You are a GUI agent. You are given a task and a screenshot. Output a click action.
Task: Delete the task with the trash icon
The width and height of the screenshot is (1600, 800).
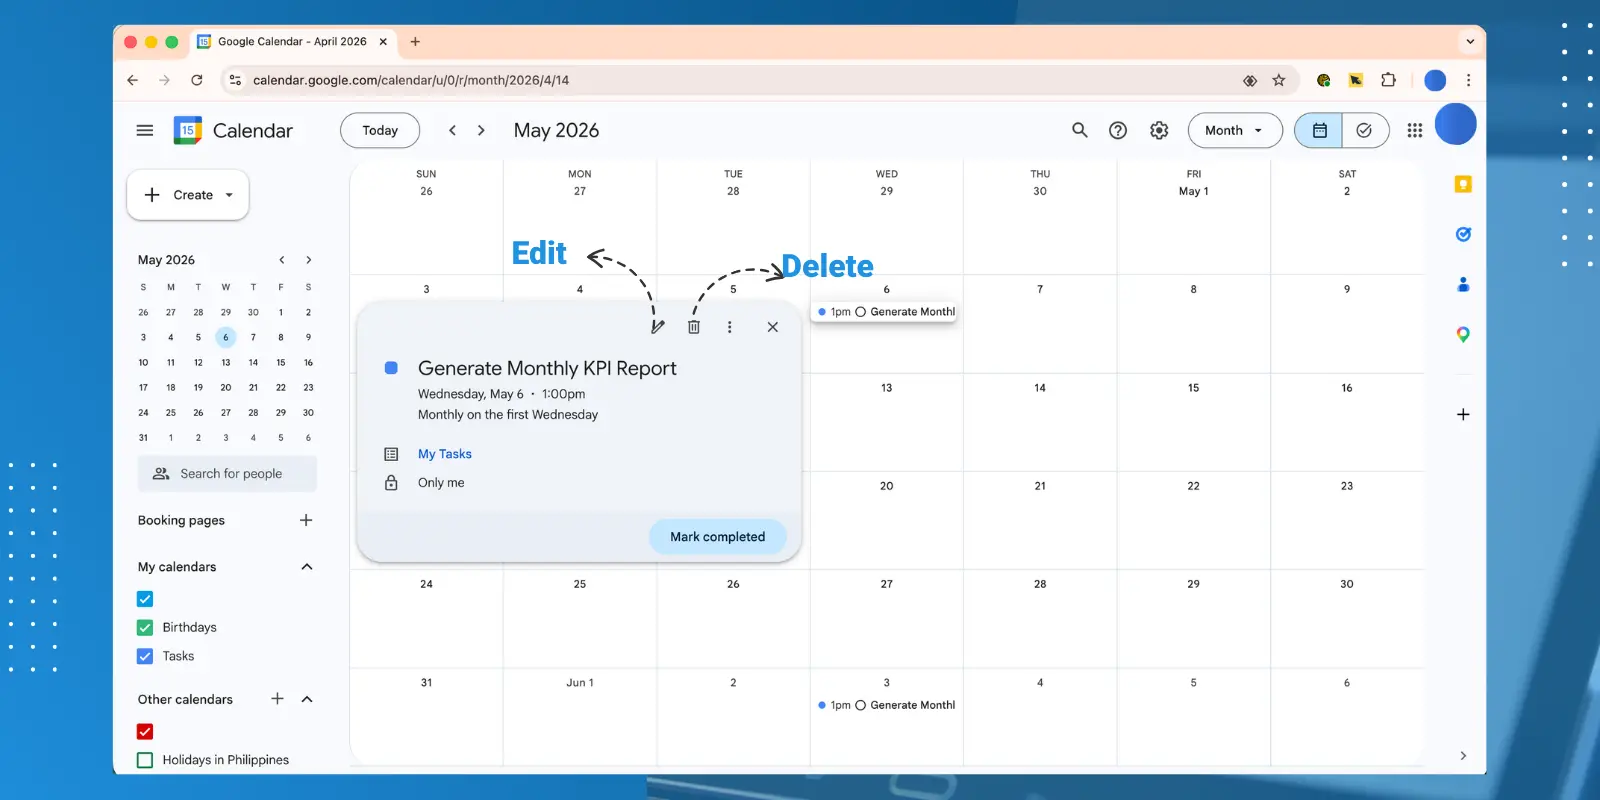coord(694,327)
